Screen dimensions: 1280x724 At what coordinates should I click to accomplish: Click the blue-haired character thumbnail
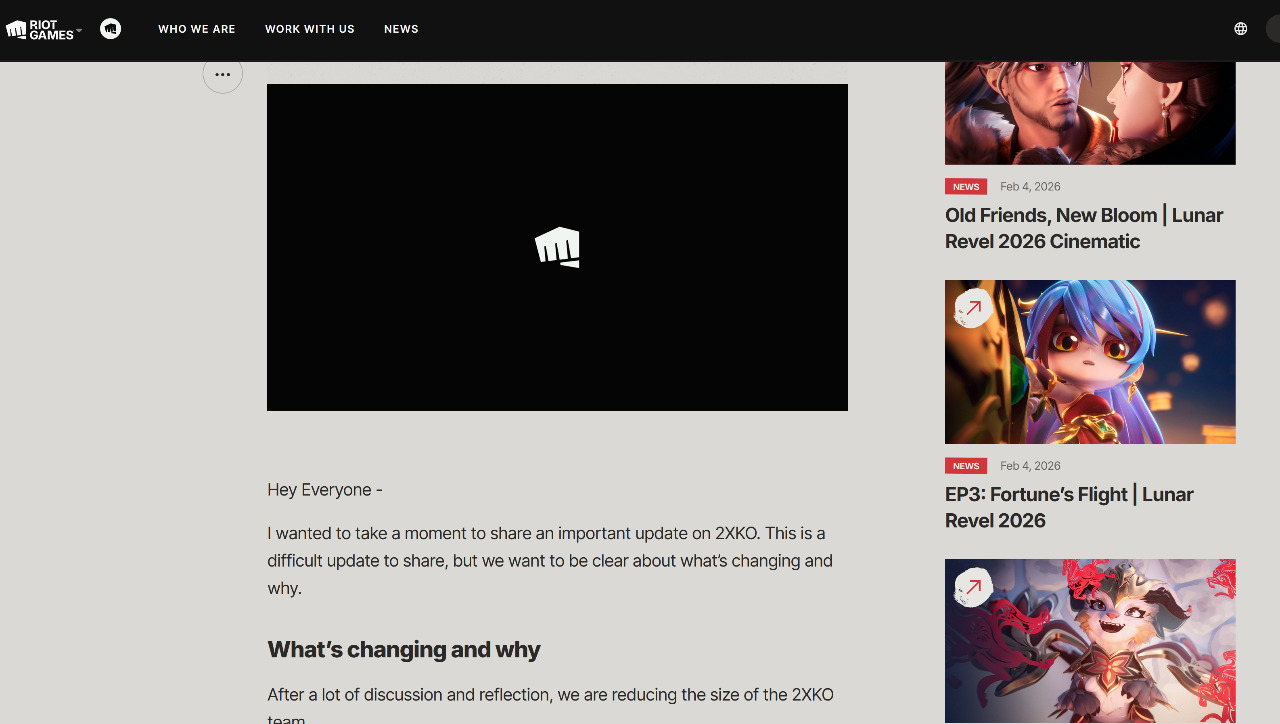tap(1090, 362)
